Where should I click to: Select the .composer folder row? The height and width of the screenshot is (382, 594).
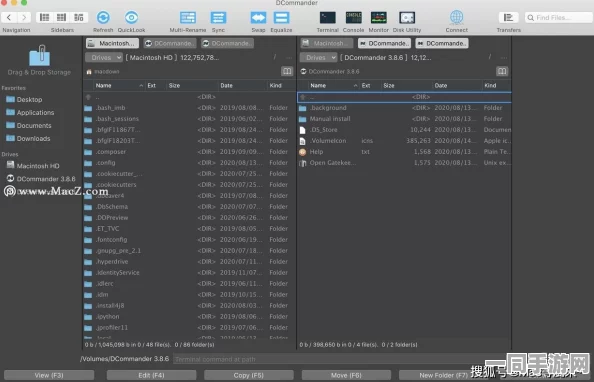(x=189, y=152)
